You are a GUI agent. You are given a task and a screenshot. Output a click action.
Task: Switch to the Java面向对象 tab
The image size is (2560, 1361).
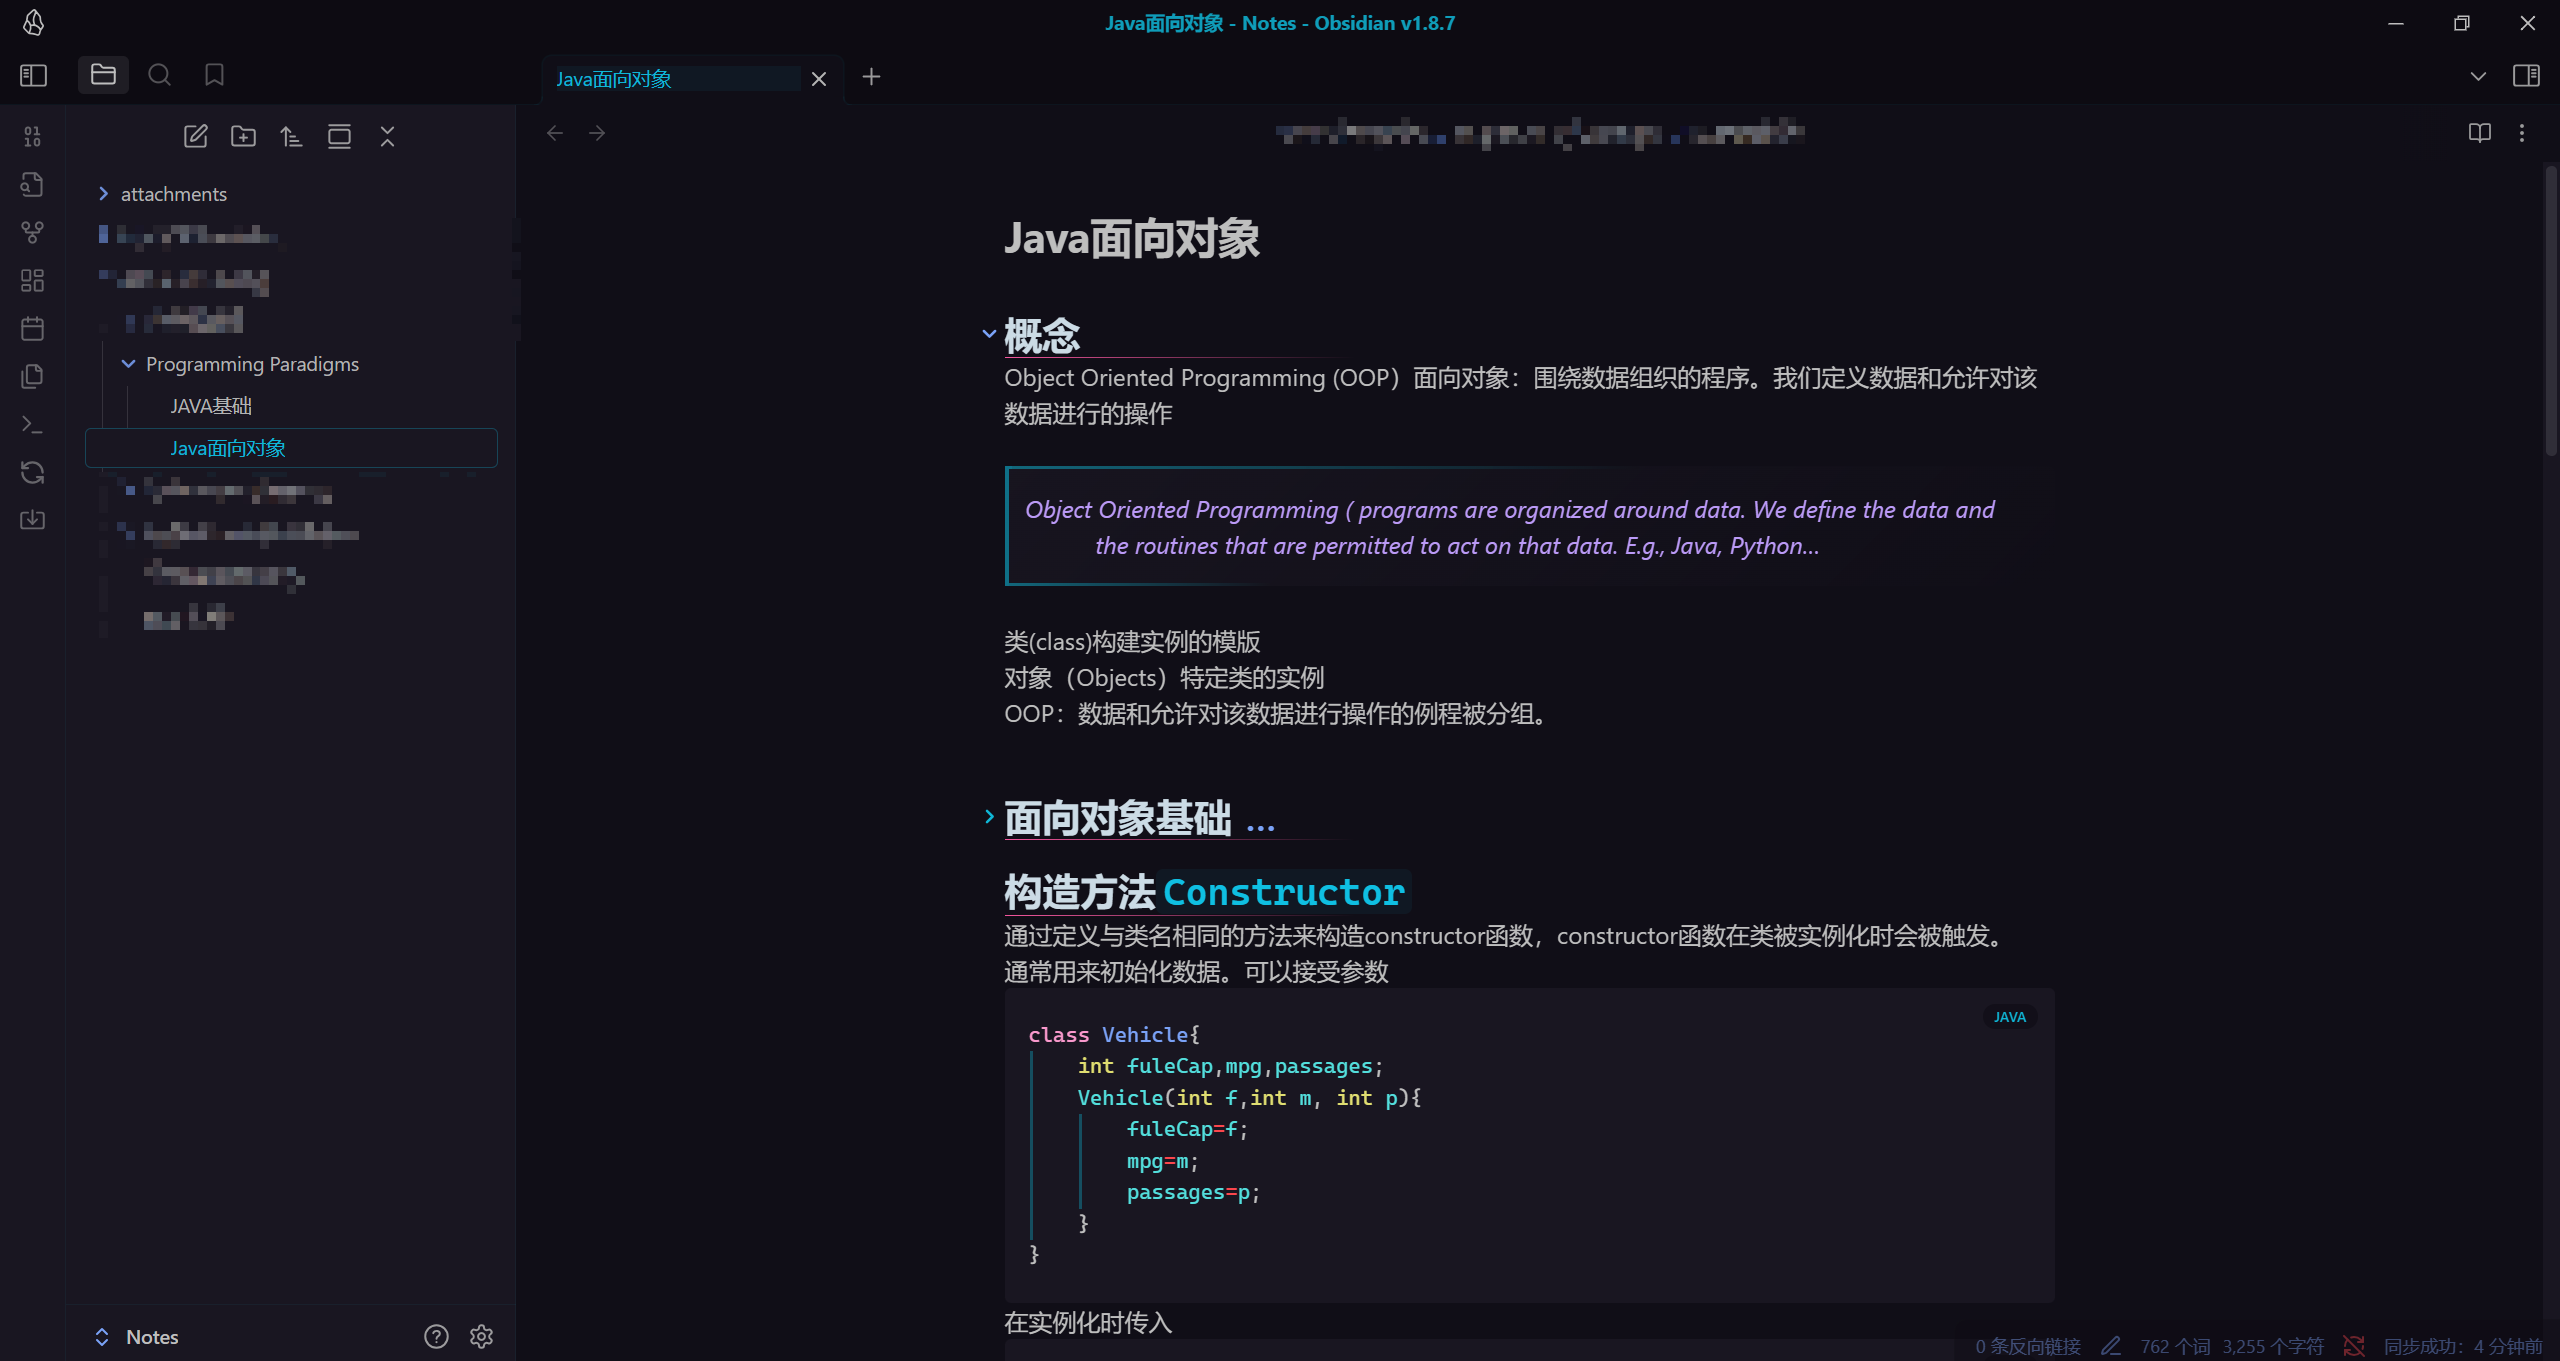(x=676, y=79)
